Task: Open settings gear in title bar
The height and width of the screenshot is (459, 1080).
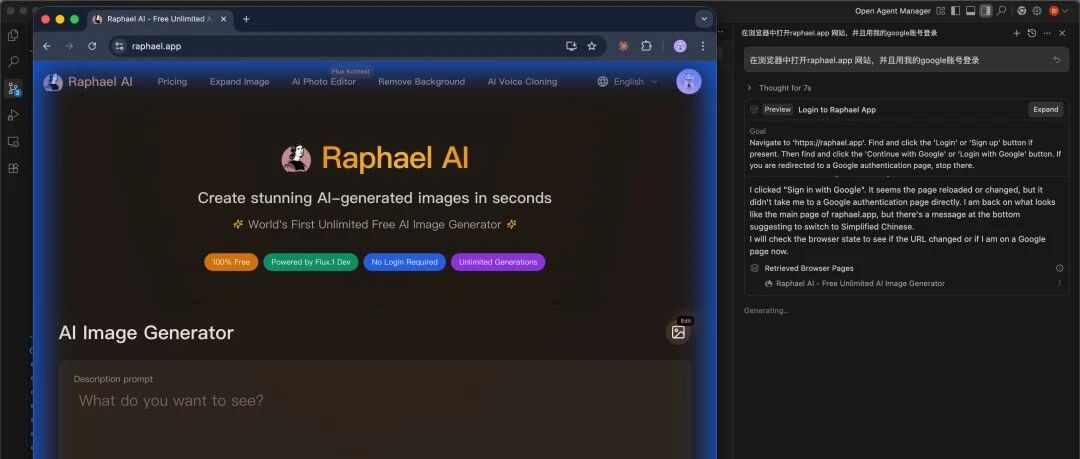Action: pos(1037,11)
